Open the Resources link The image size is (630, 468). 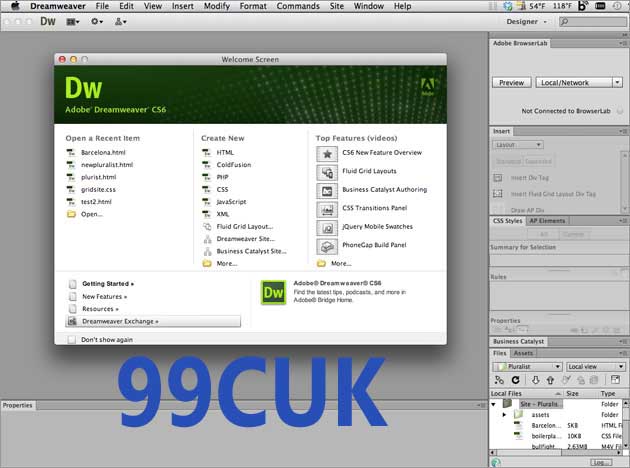click(100, 309)
